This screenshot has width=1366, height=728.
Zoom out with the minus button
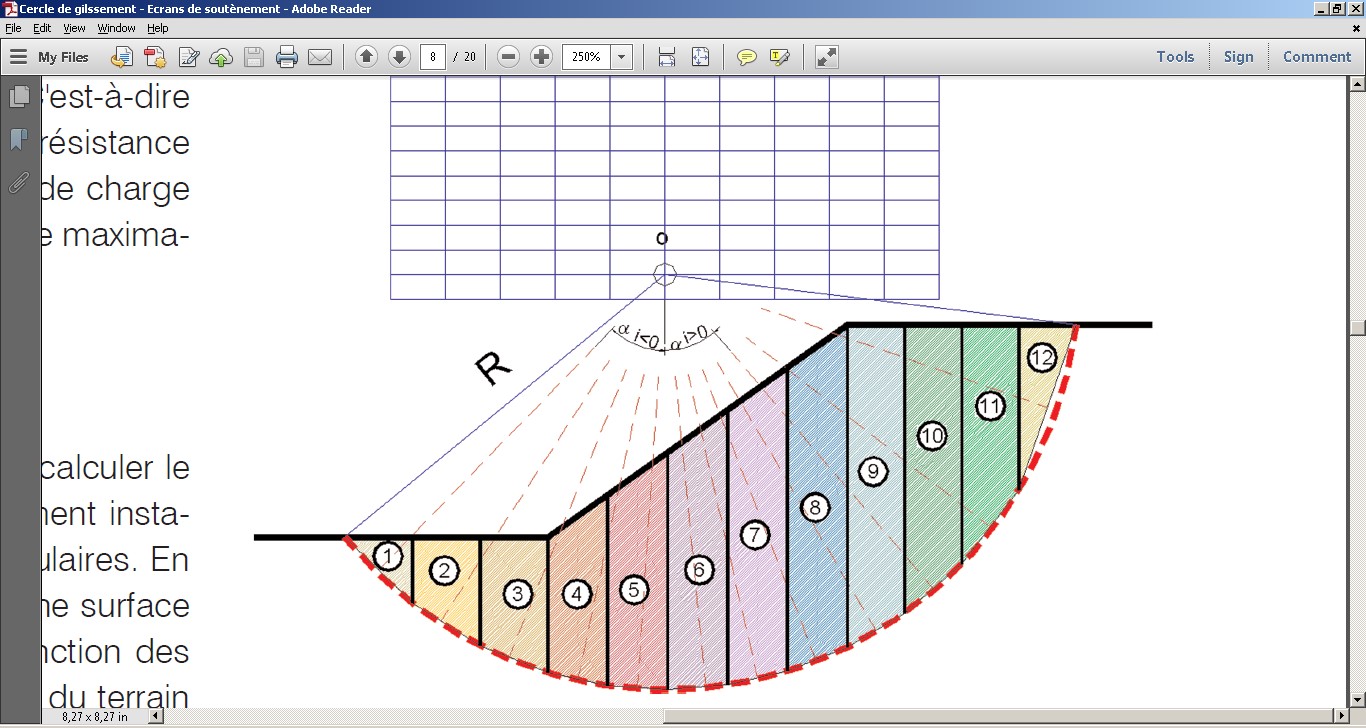point(508,57)
